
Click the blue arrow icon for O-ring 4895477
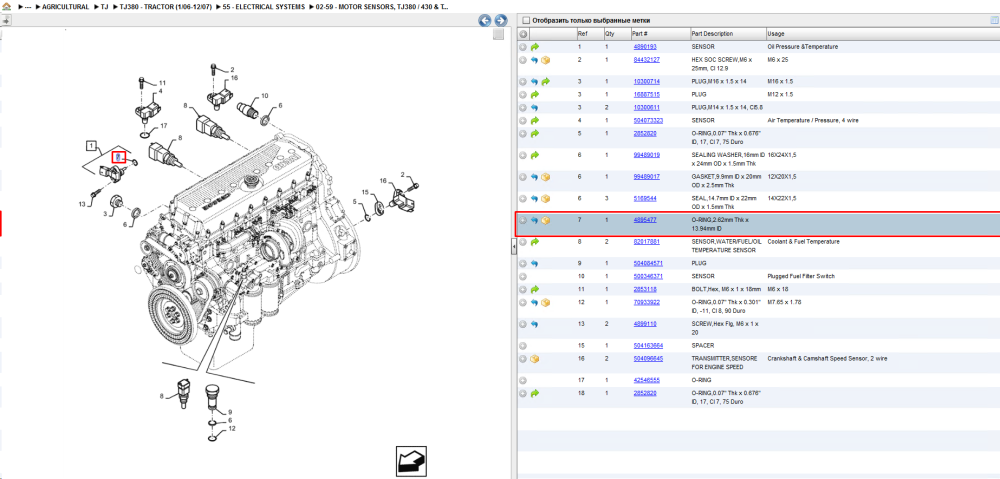point(534,220)
